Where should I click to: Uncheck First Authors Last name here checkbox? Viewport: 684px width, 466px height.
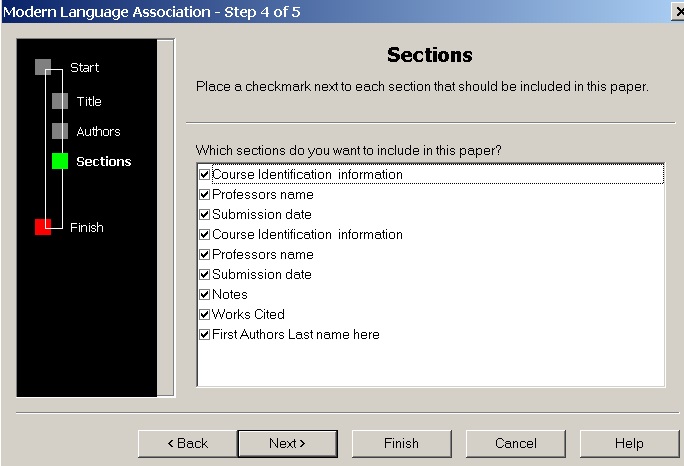[x=204, y=335]
